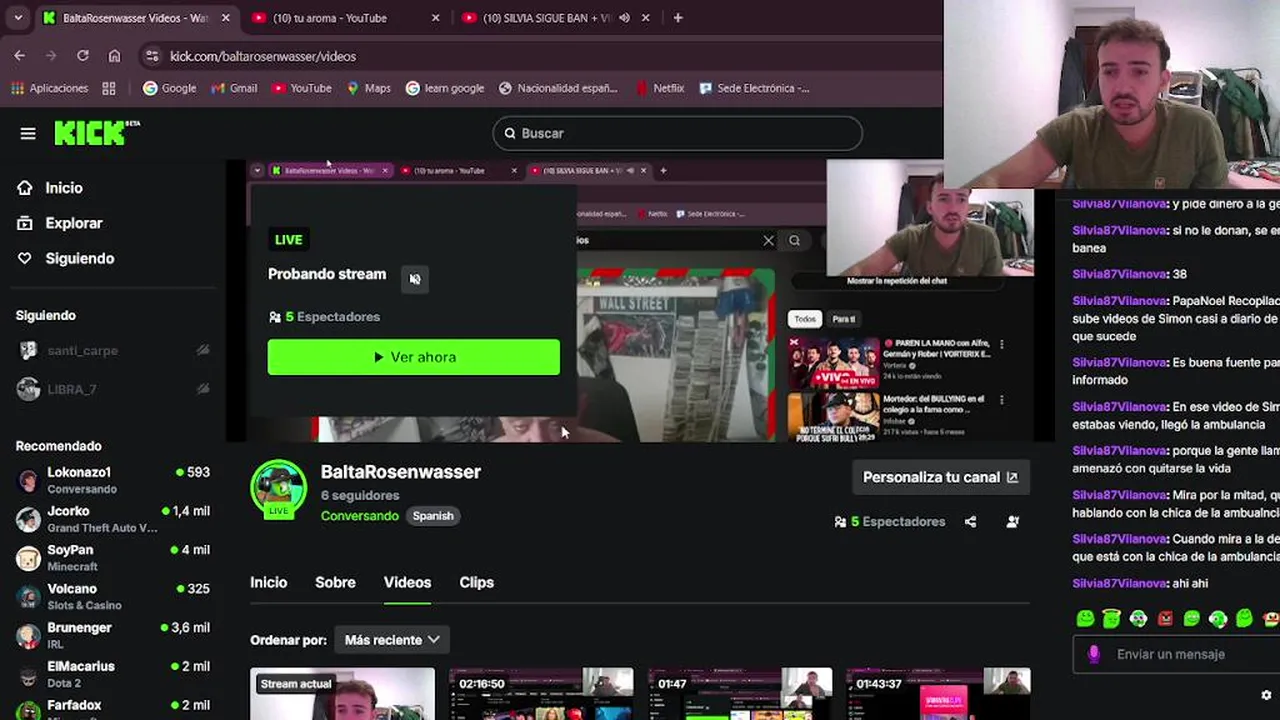Click the Kick logo
The image size is (1280, 720).
point(97,133)
